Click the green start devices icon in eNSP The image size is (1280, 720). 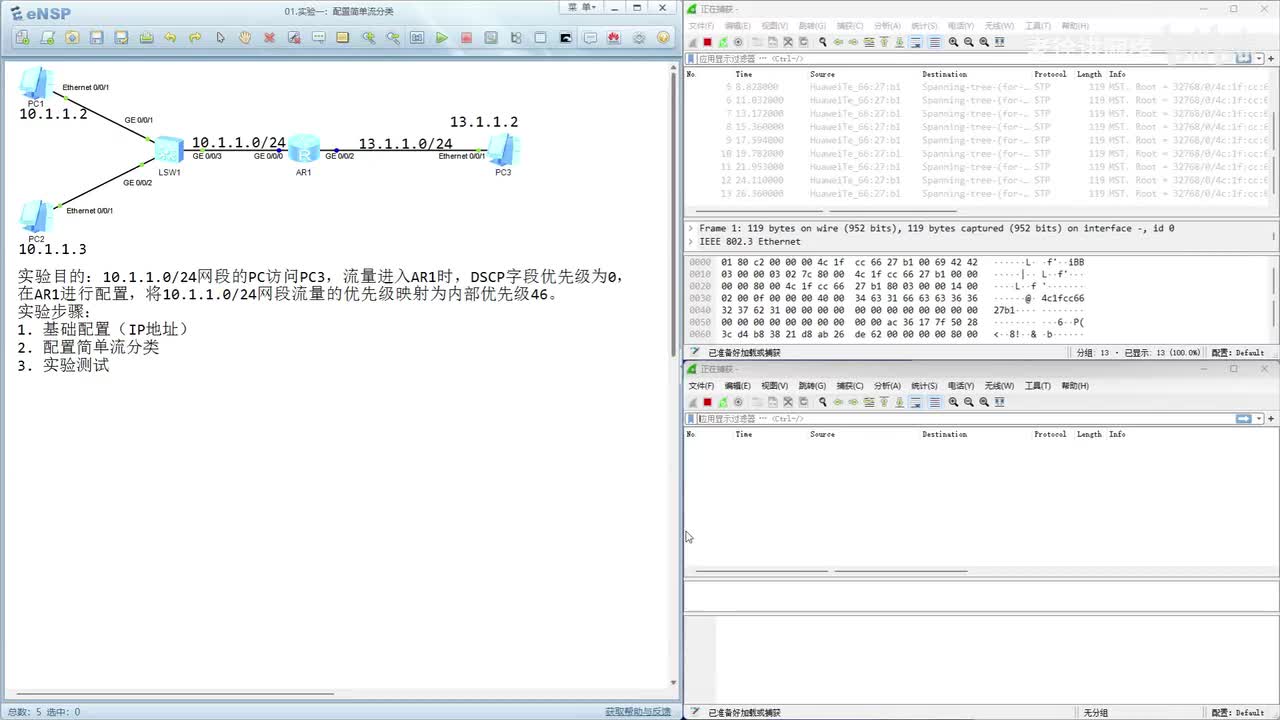(441, 38)
